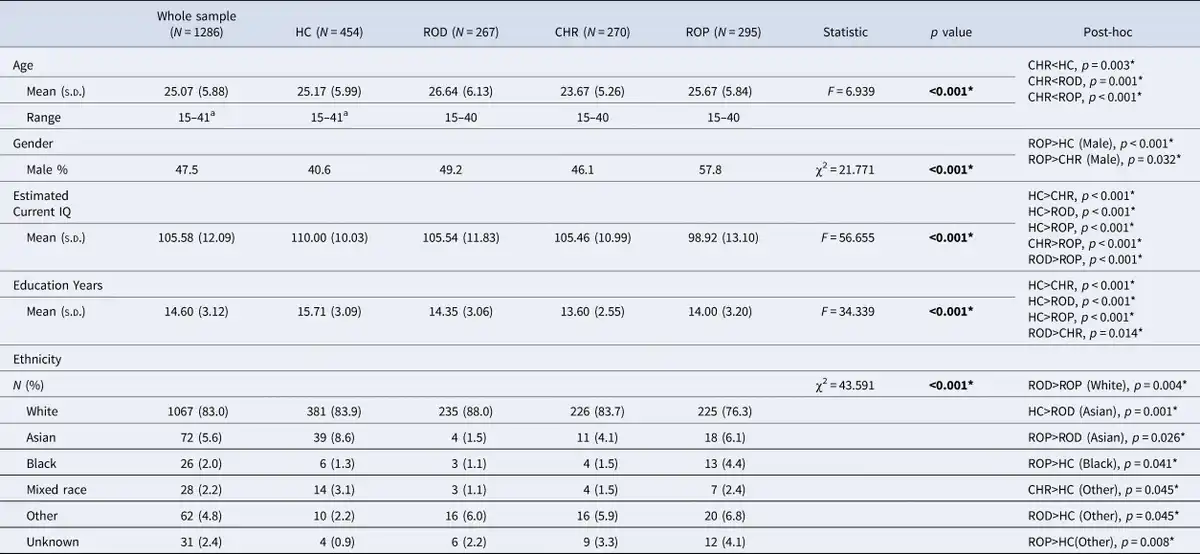
Task: Click the ROD (N = 267) header
Action: (460, 32)
